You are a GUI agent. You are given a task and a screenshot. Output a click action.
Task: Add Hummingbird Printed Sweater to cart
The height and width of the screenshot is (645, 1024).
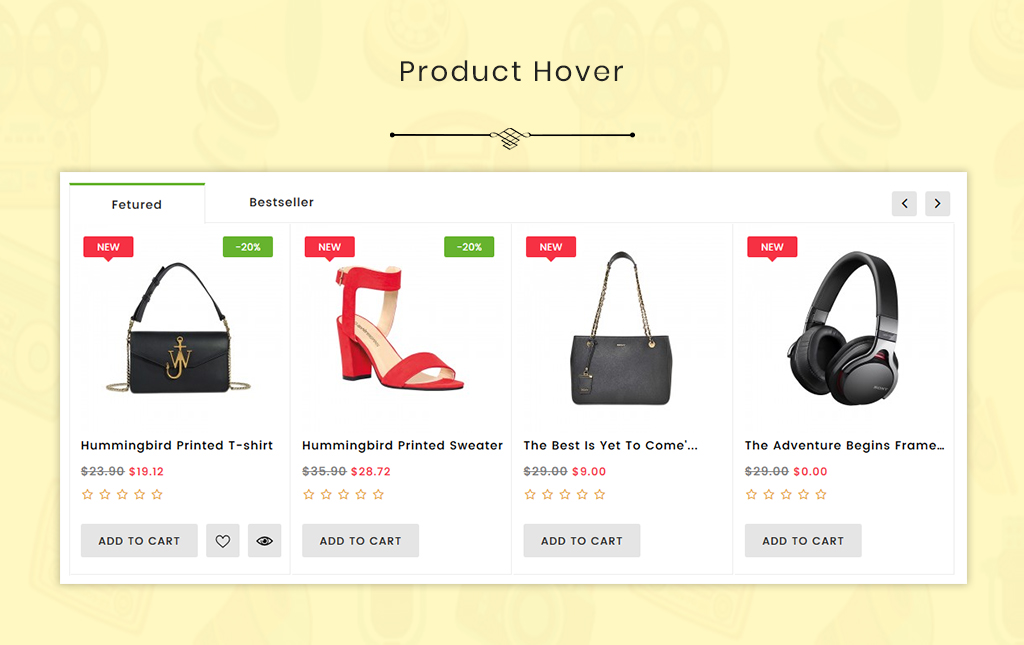(x=360, y=541)
